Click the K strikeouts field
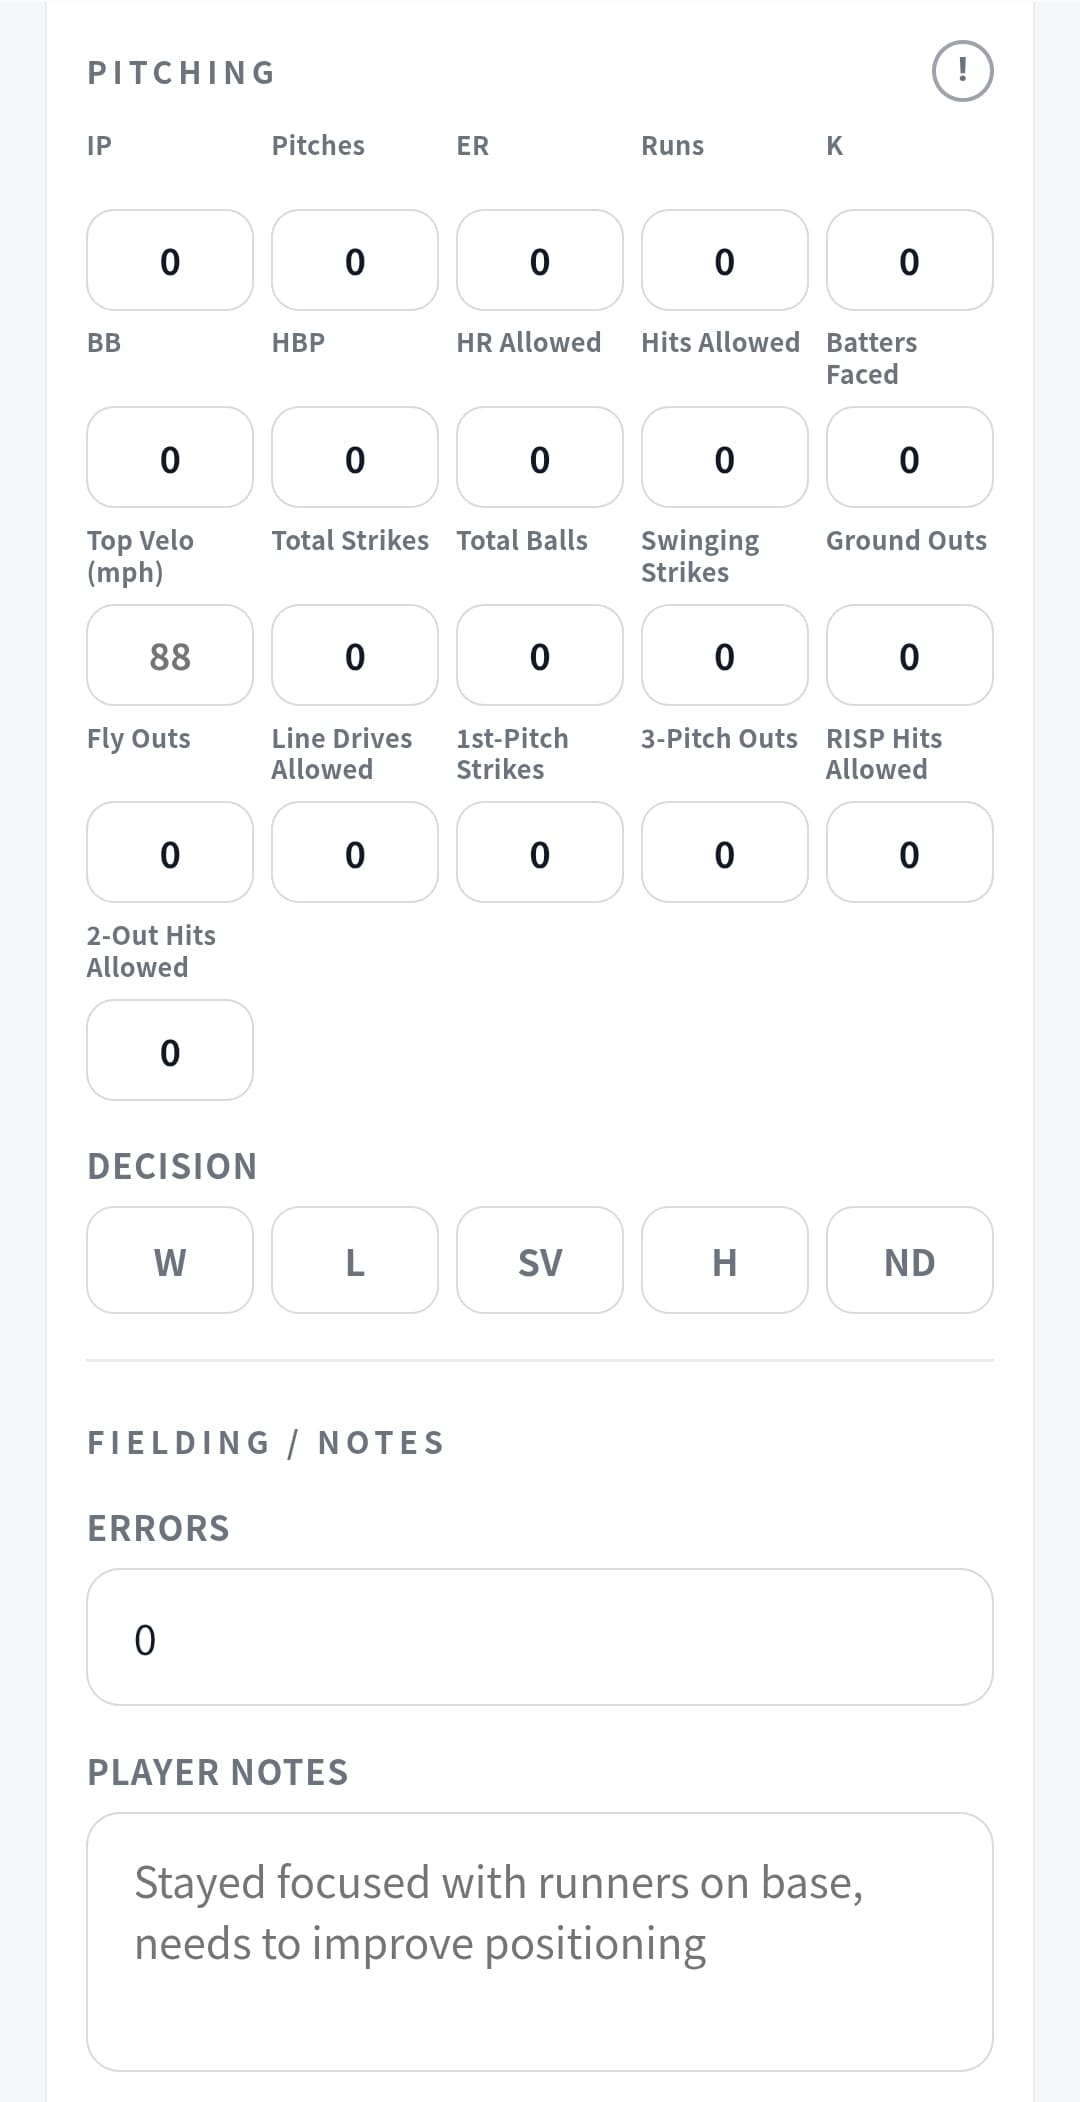The image size is (1080, 2102). tap(909, 260)
